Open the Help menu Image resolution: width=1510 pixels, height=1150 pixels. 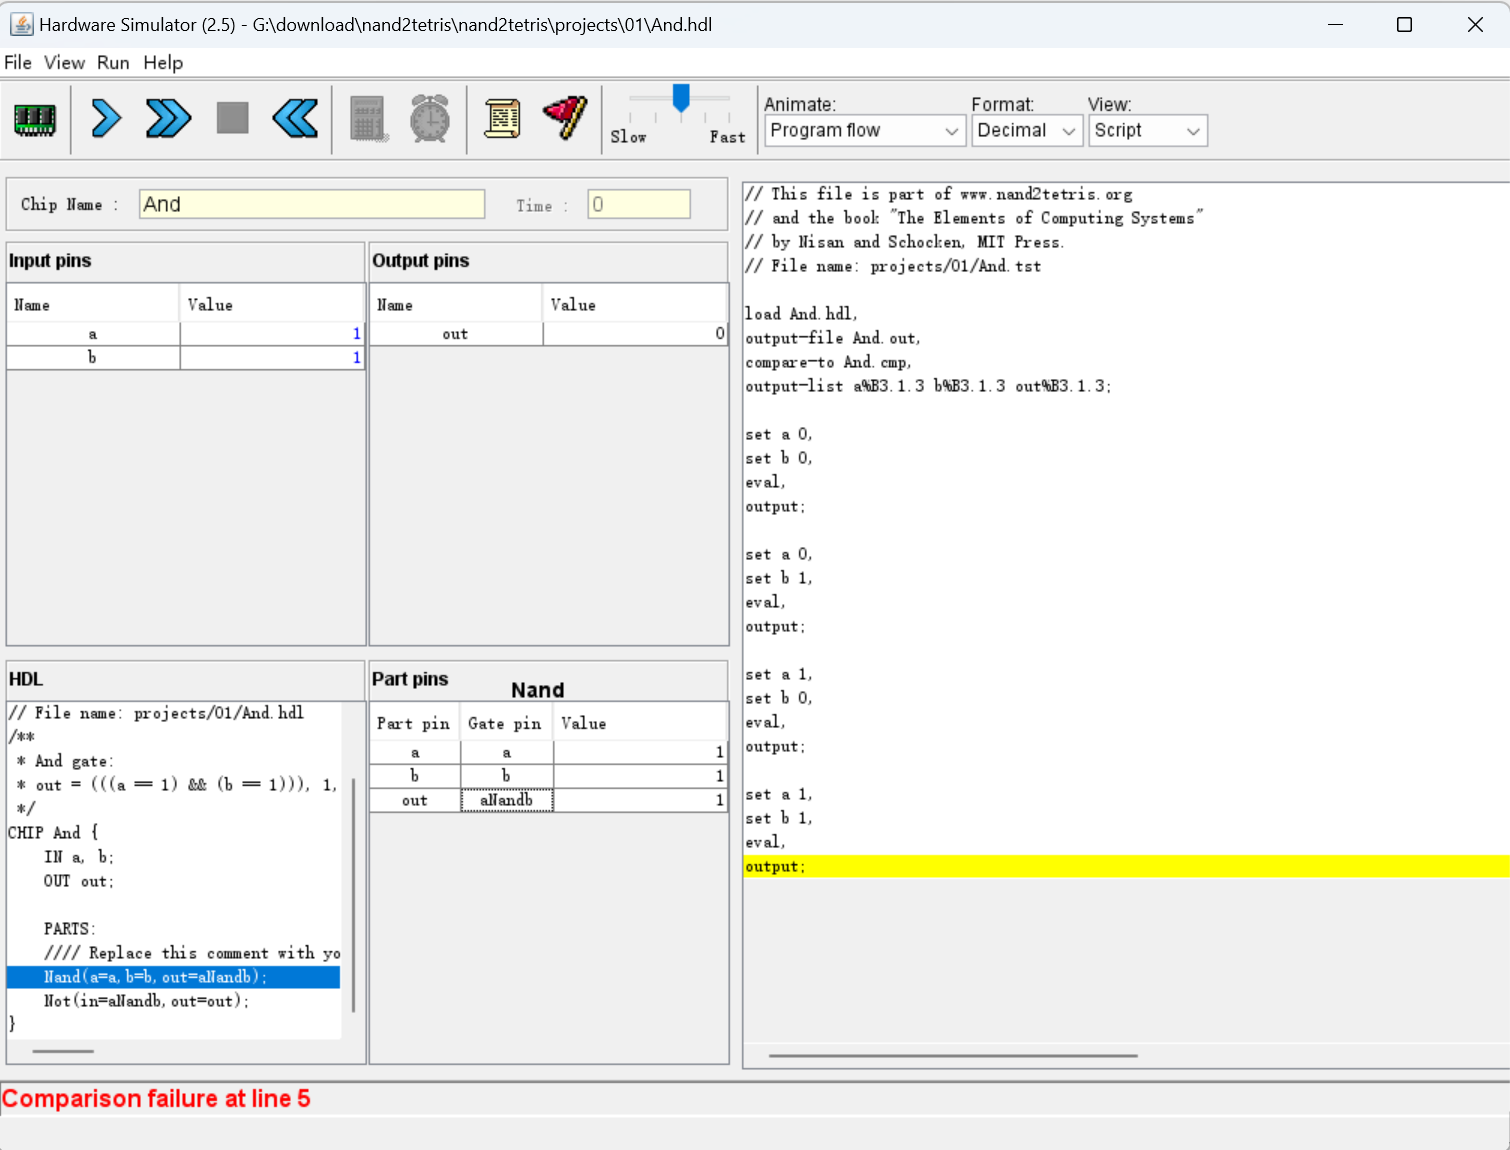click(163, 63)
